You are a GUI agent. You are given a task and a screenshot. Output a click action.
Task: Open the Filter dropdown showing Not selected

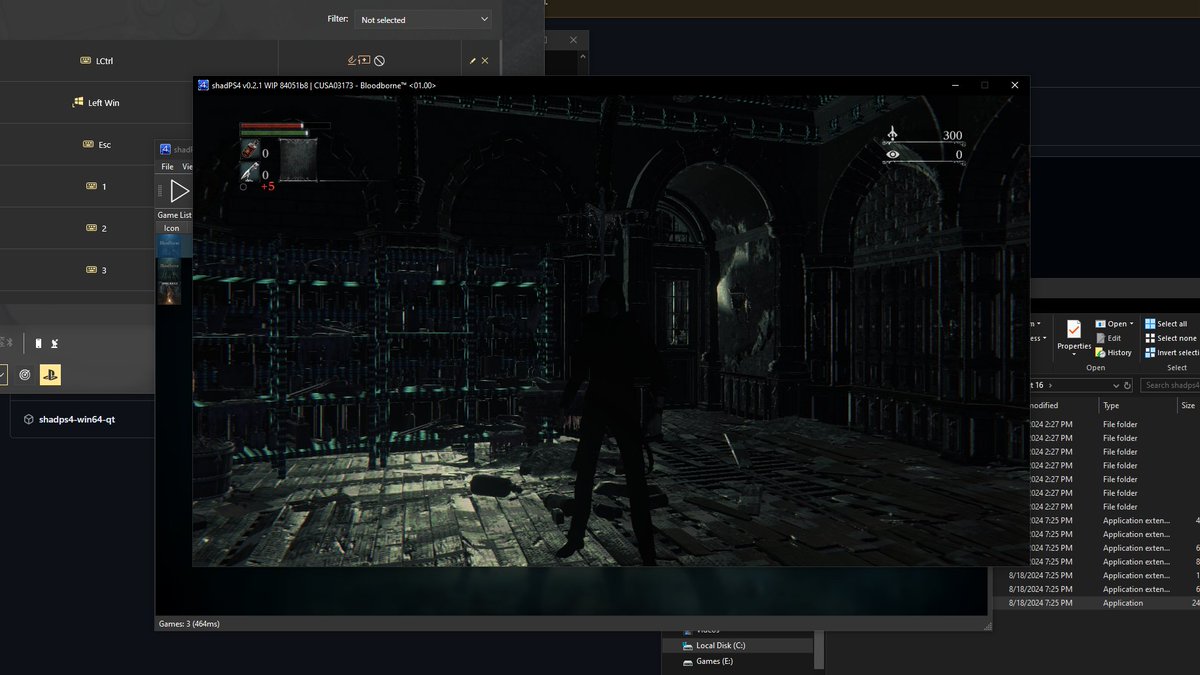pos(423,19)
